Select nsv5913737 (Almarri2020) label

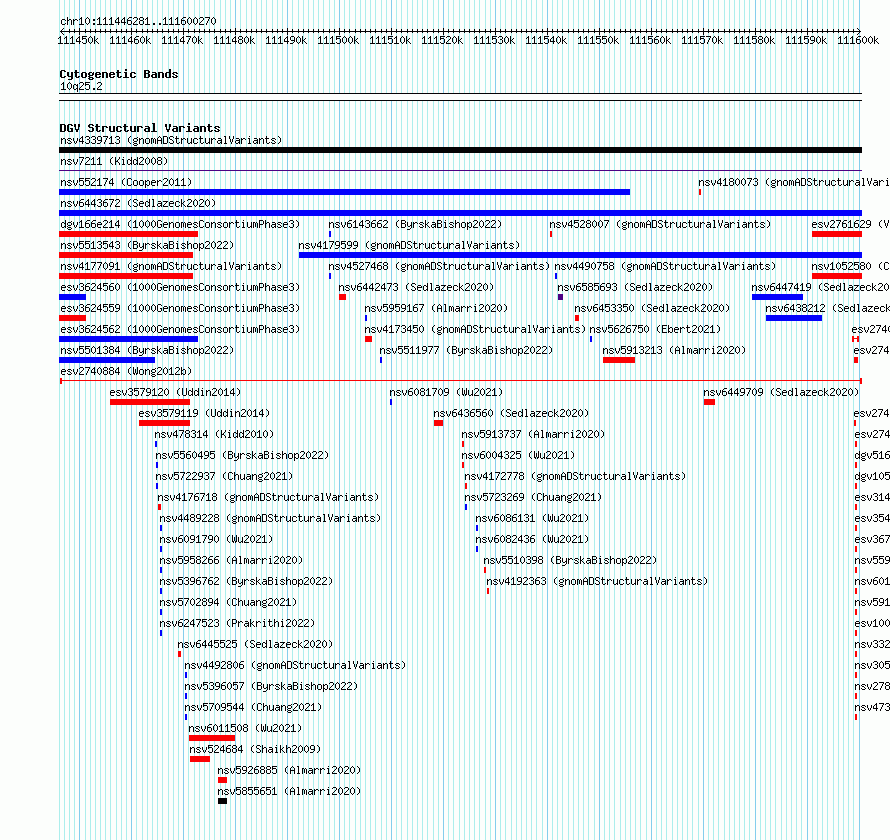click(x=533, y=434)
